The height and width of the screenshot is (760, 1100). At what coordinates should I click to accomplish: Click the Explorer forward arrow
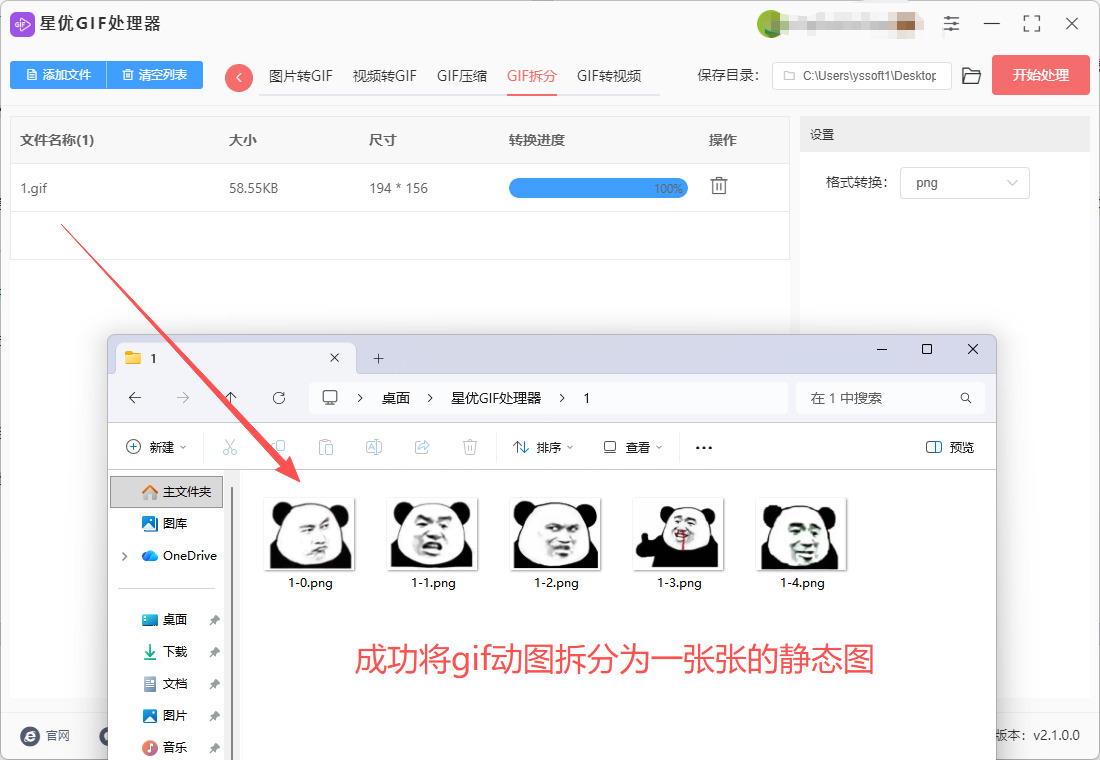click(x=183, y=398)
